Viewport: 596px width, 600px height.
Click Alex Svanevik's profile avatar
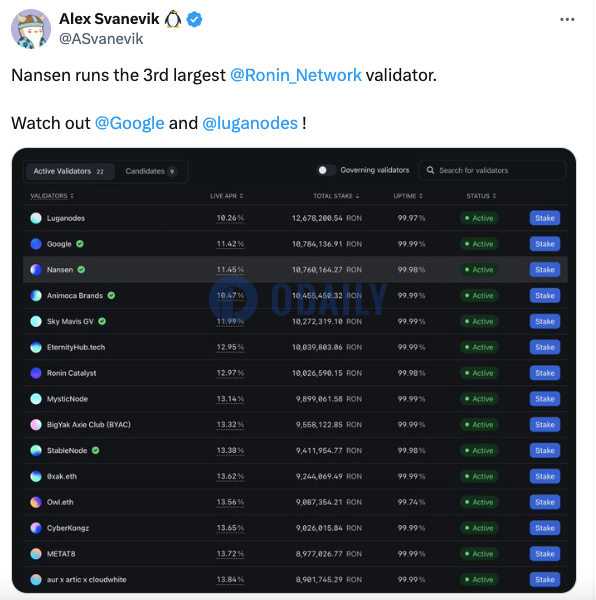tap(31, 29)
